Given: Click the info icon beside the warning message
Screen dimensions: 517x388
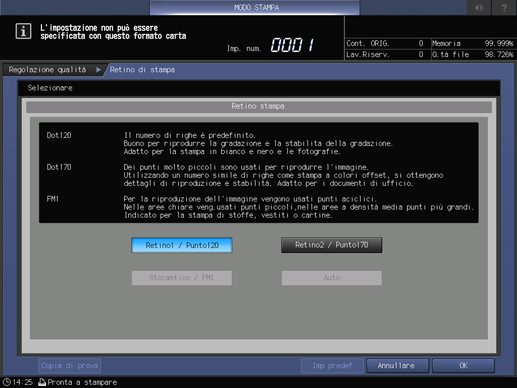Looking at the screenshot, I should pos(23,32).
